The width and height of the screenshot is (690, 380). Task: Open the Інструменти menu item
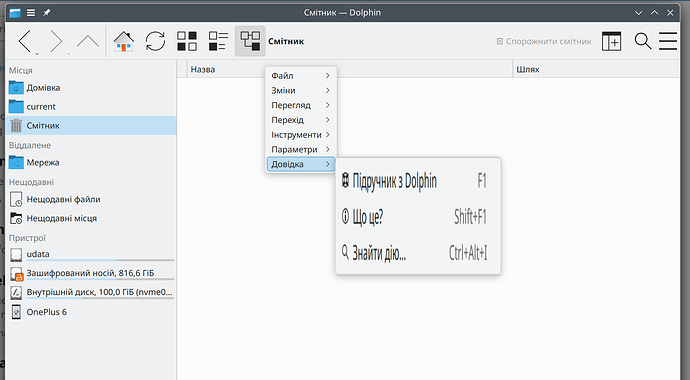(x=301, y=135)
